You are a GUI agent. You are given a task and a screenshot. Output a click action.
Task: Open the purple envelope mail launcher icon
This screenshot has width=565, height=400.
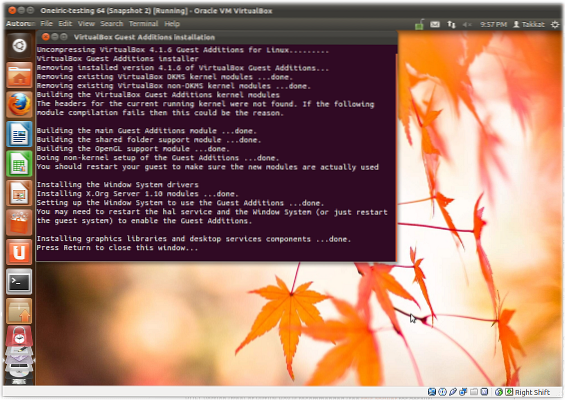coord(19,359)
